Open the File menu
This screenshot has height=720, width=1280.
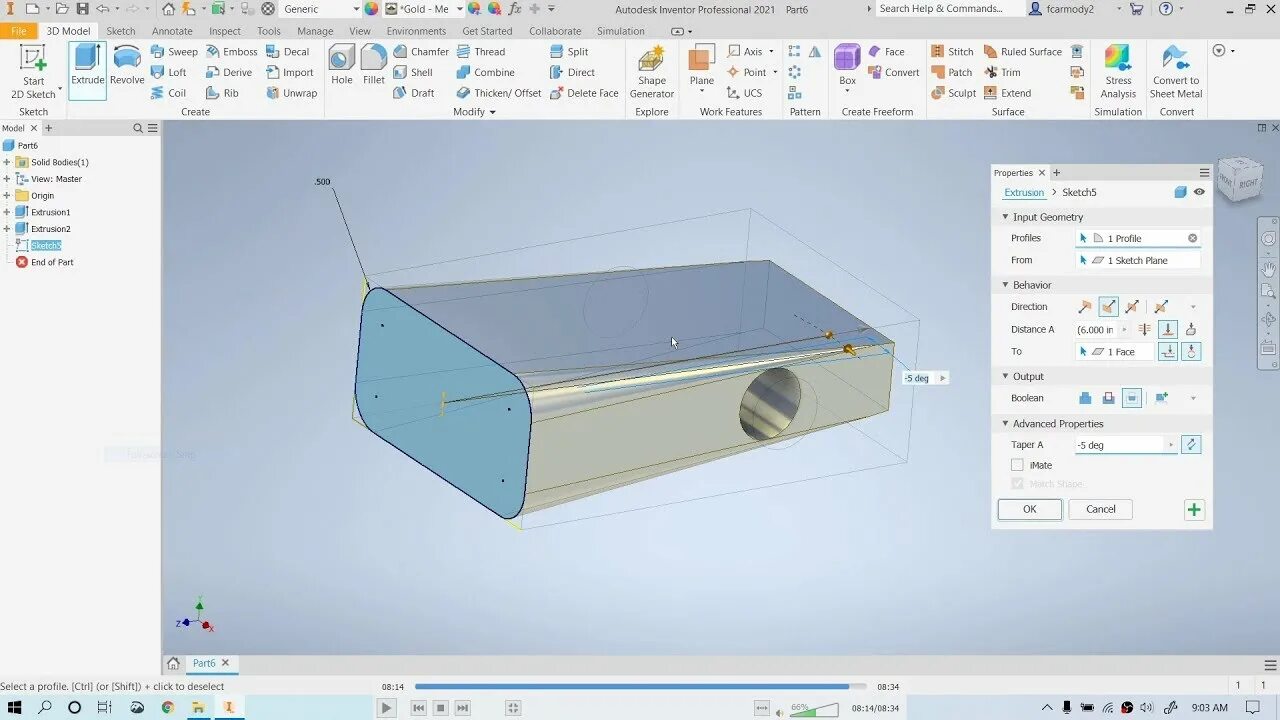tap(19, 31)
